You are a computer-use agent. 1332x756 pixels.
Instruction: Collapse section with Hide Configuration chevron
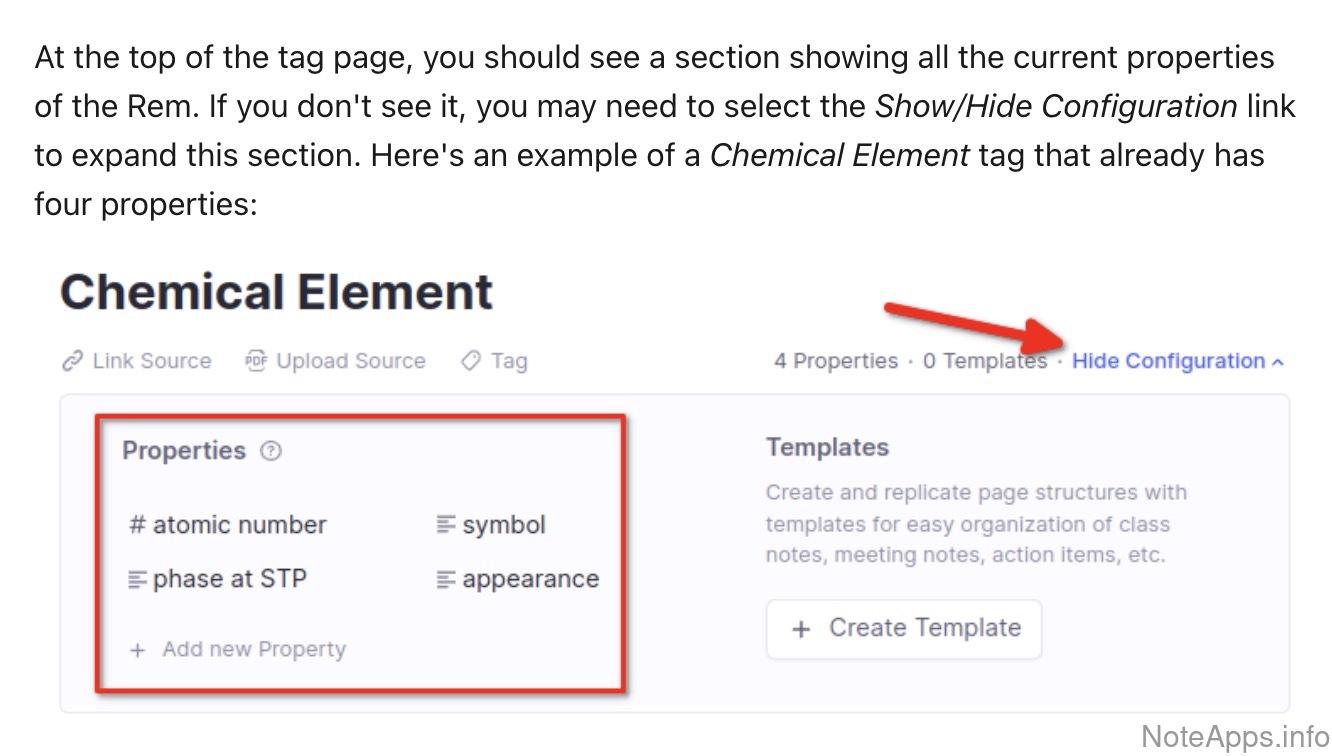pos(1277,362)
